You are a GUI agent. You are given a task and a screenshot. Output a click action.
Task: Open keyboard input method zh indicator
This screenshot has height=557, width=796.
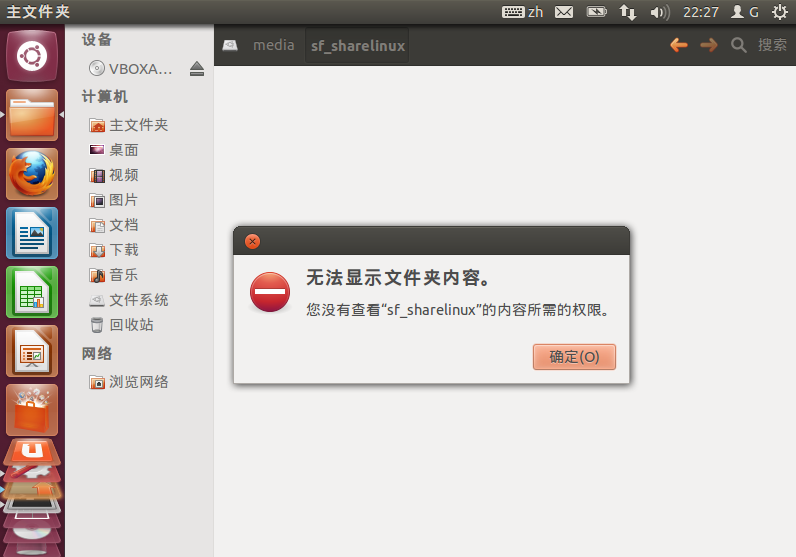click(522, 12)
